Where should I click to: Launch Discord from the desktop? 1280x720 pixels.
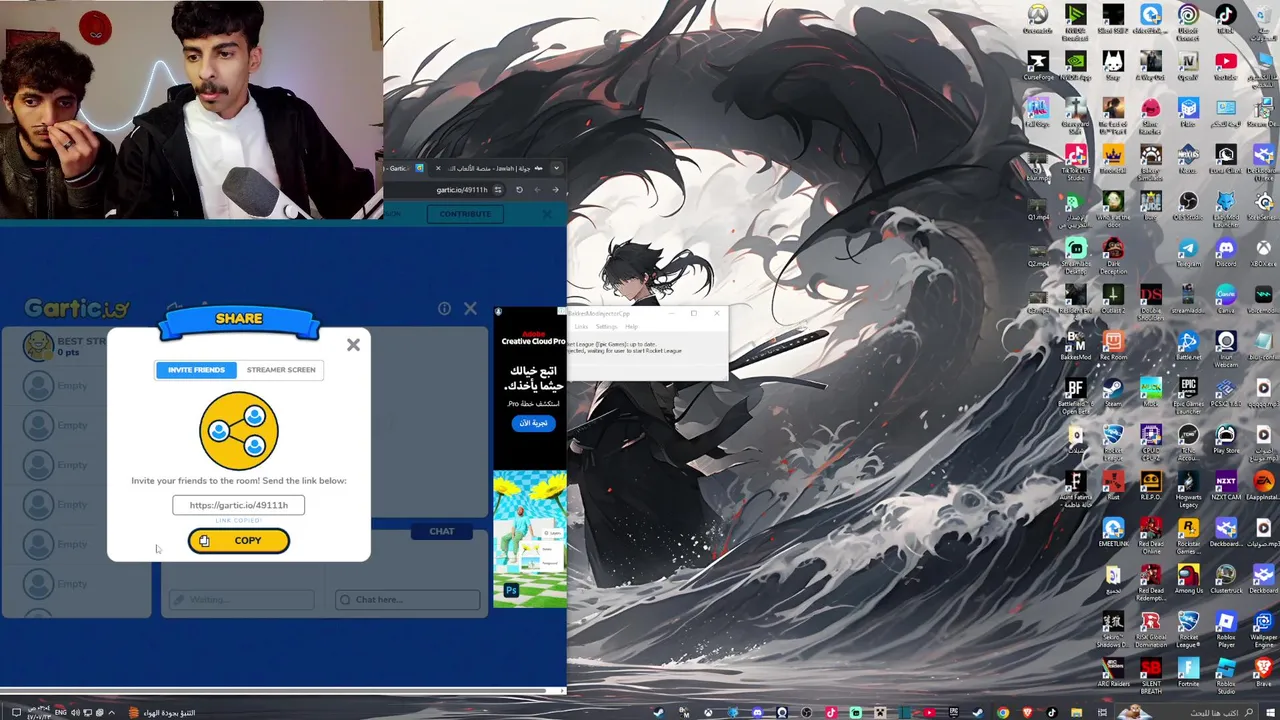1226,252
